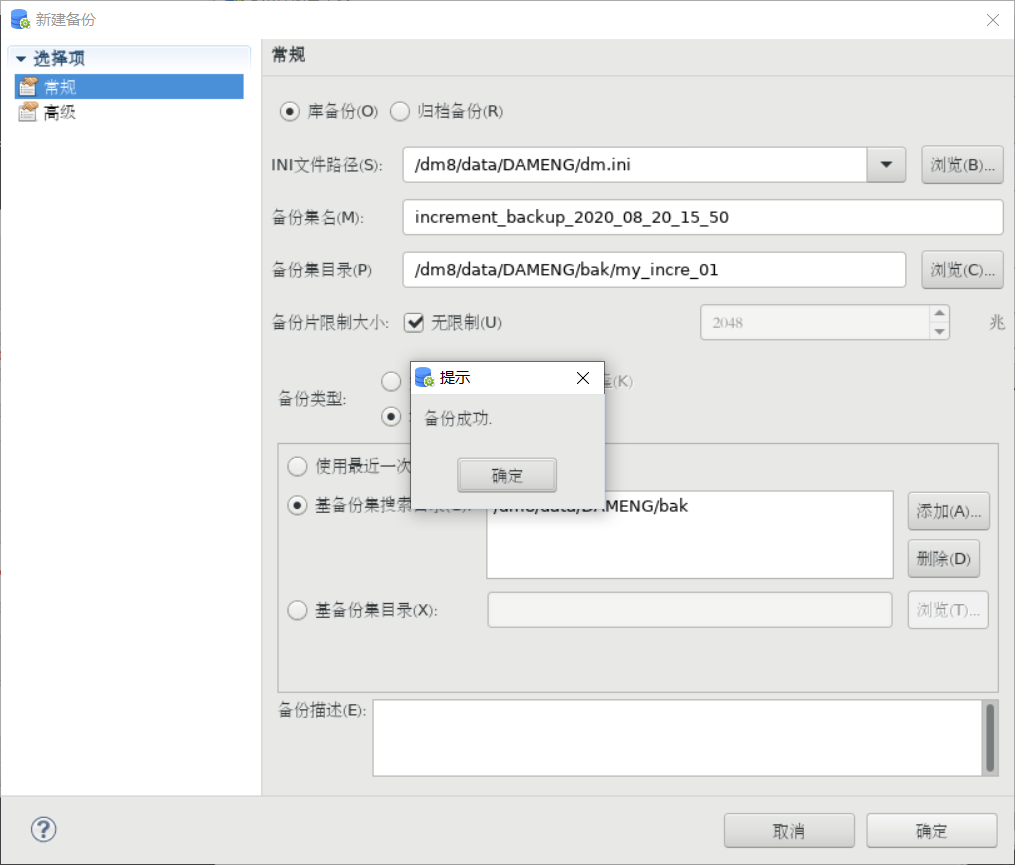Click the 基备份集目录(X) input field
Image resolution: width=1015 pixels, height=865 pixels.
689,610
